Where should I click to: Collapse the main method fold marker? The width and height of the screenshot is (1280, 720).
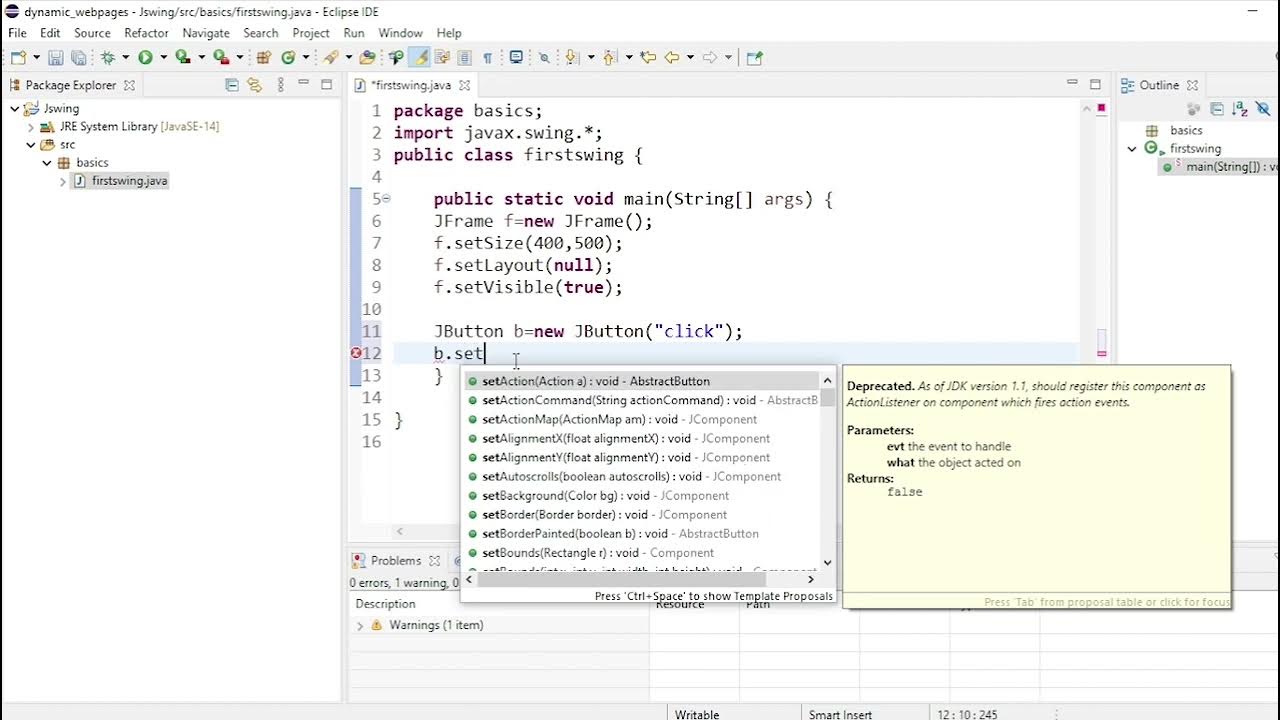point(386,199)
